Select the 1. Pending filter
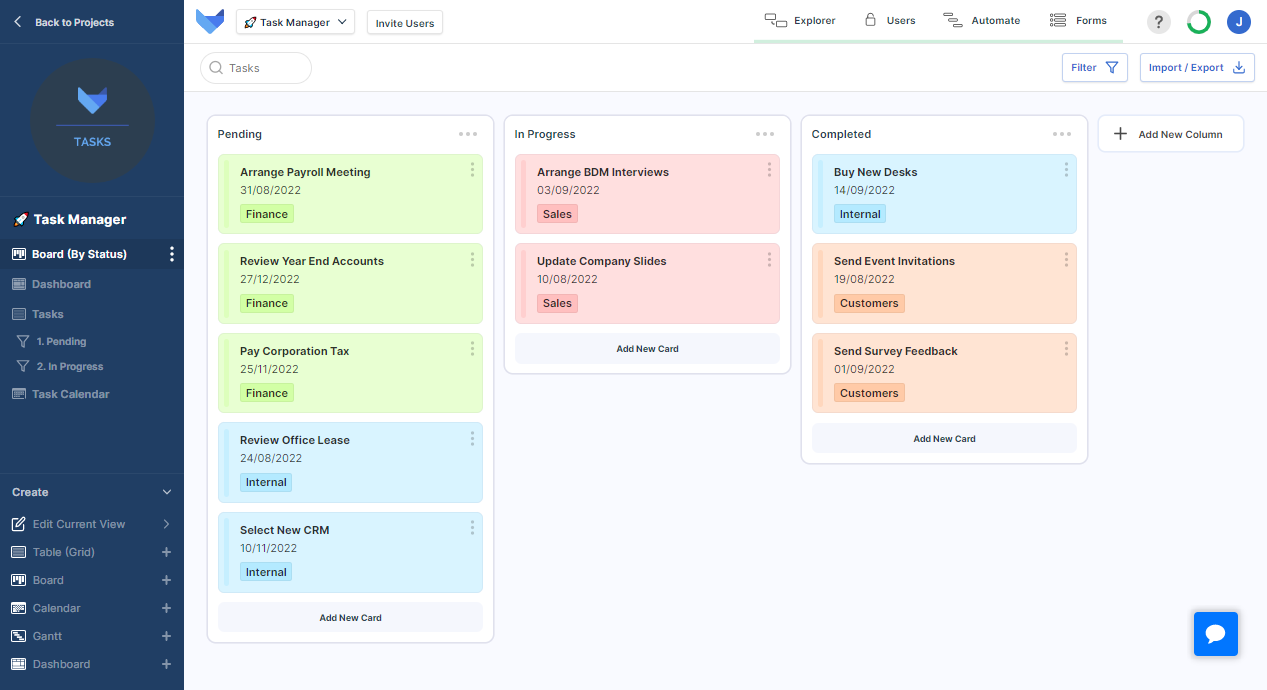Image resolution: width=1267 pixels, height=690 pixels. (x=61, y=341)
